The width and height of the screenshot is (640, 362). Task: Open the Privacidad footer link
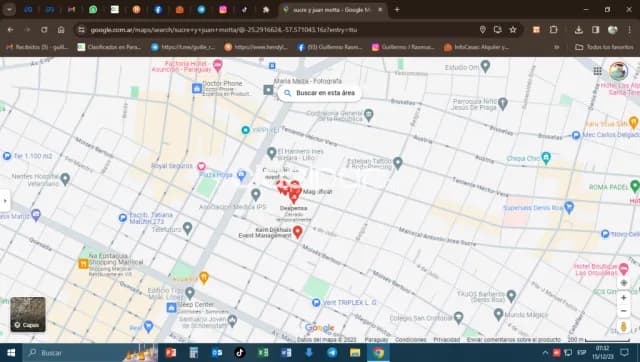pos(447,340)
